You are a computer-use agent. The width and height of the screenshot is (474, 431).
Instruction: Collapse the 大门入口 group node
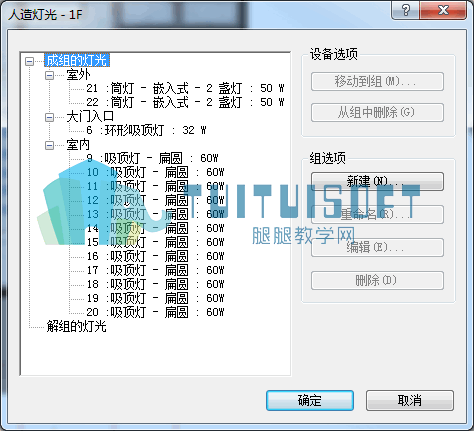point(49,117)
